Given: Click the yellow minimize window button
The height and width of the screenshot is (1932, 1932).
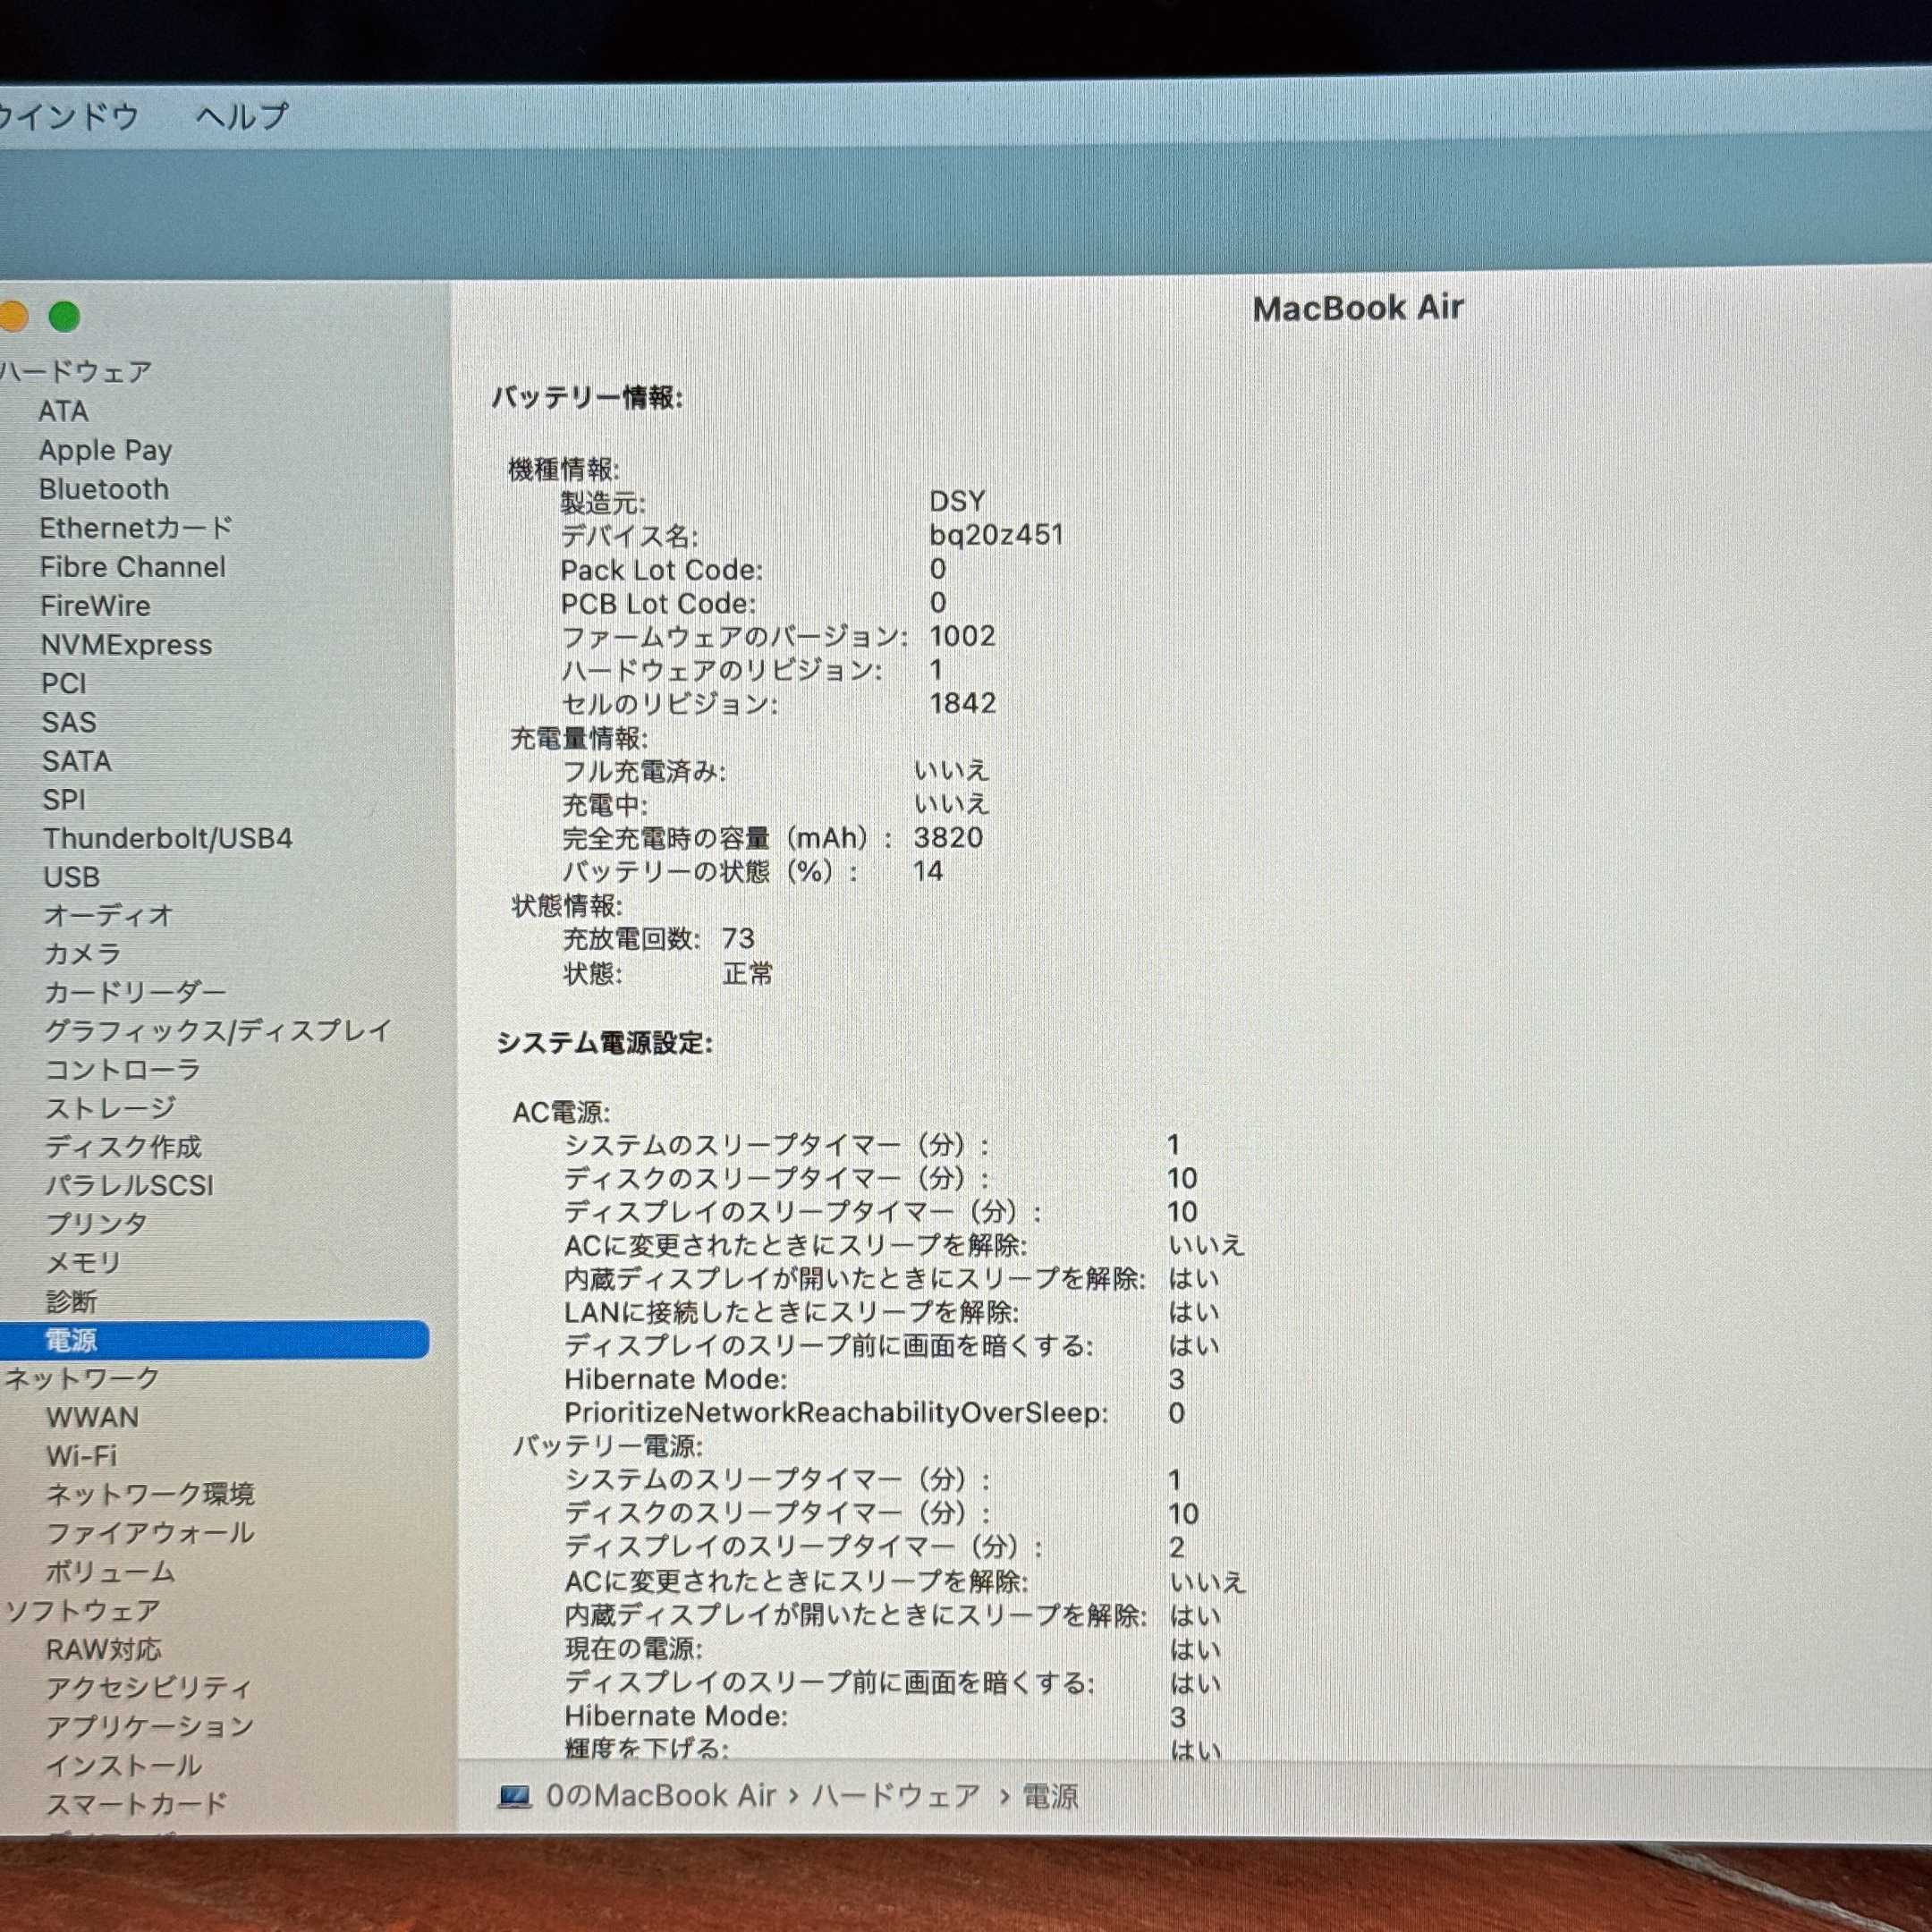Looking at the screenshot, I should pyautogui.click(x=12, y=317).
